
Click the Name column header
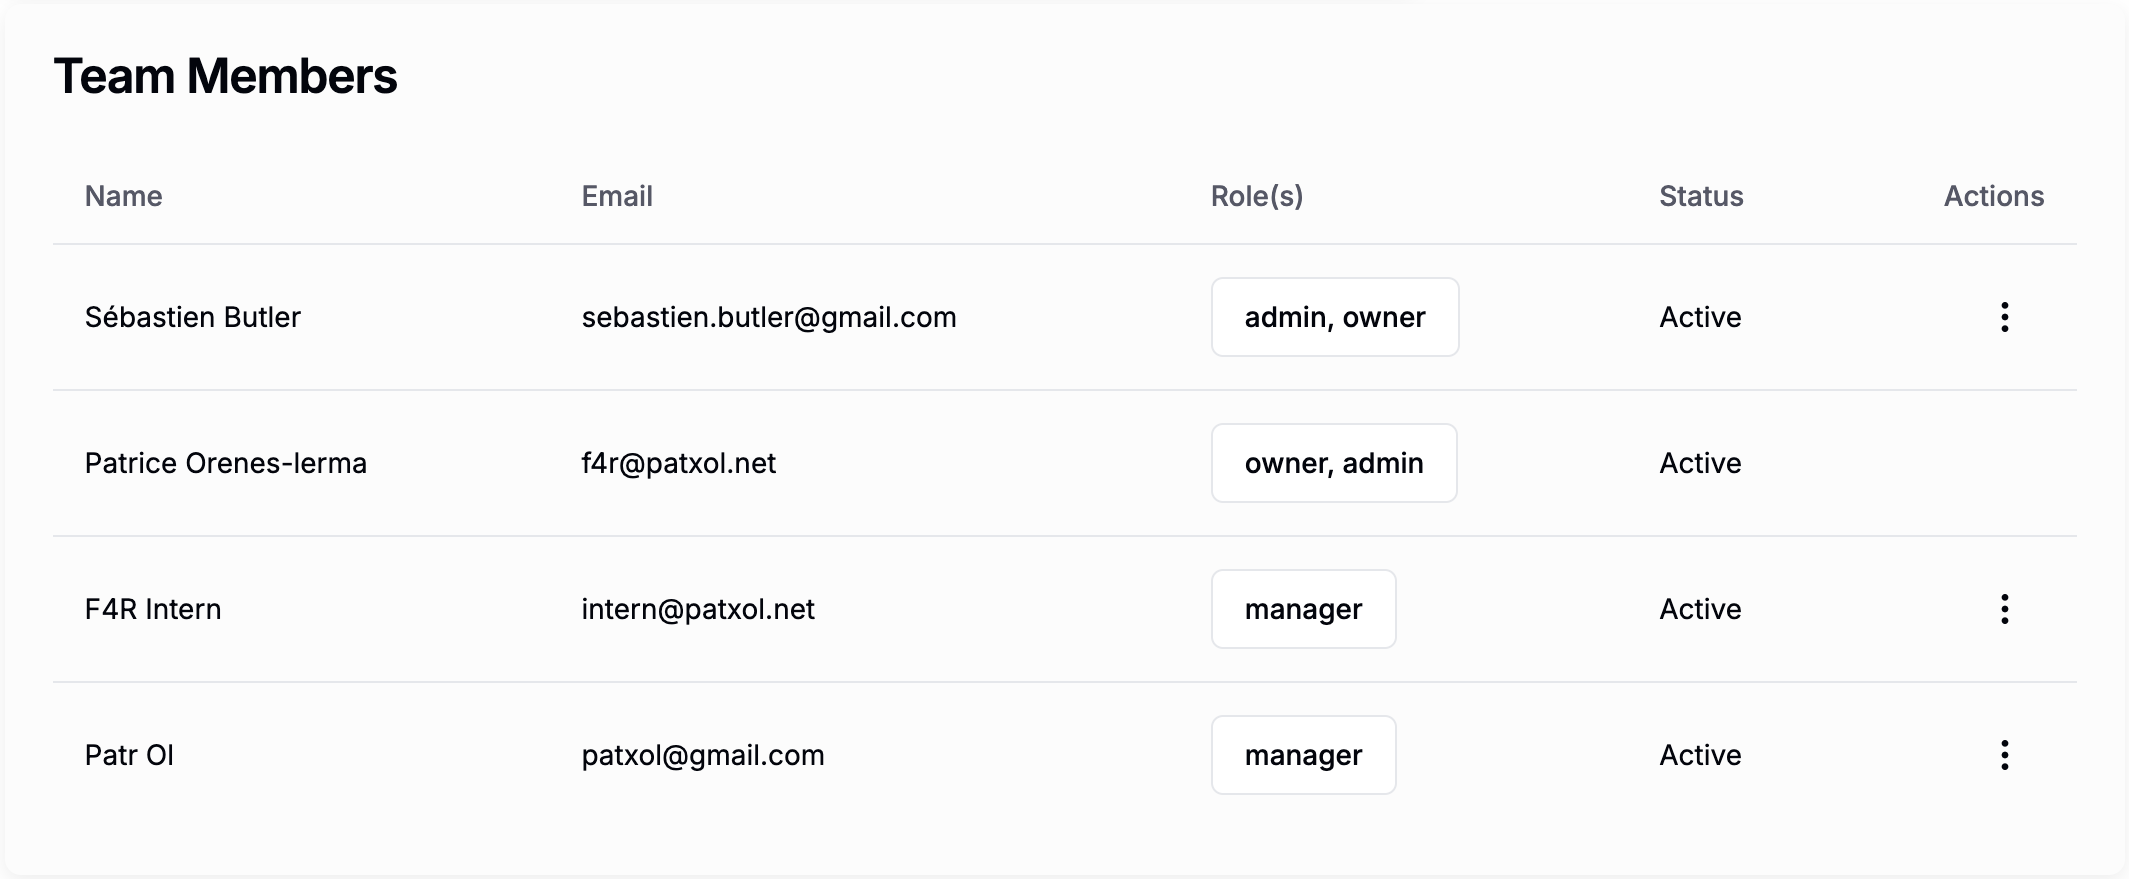coord(124,196)
